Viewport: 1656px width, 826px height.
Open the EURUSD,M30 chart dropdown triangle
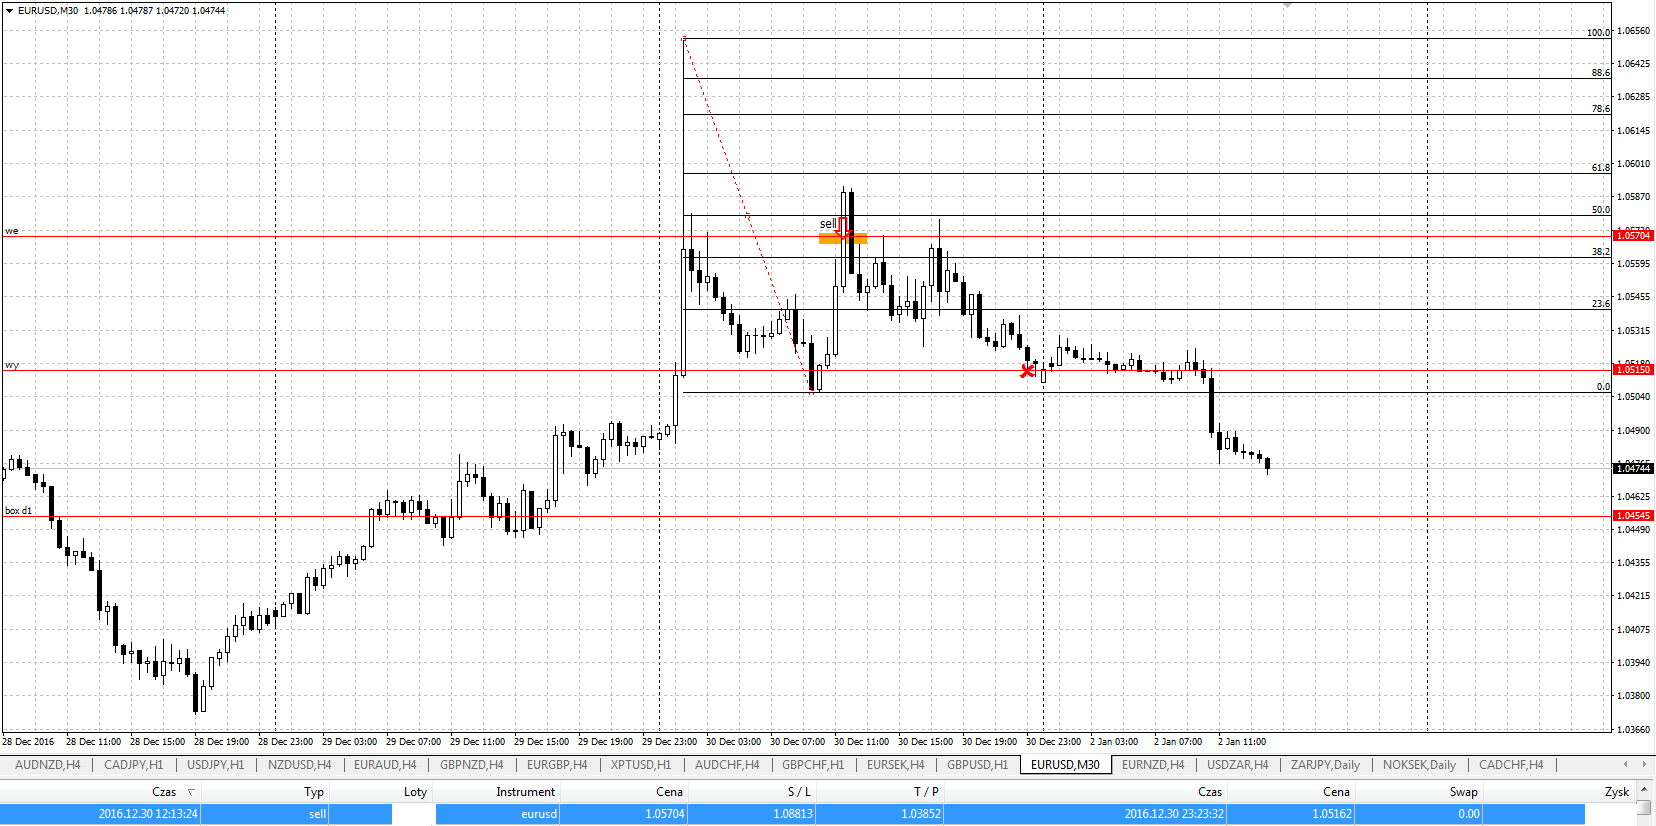tap(9, 11)
